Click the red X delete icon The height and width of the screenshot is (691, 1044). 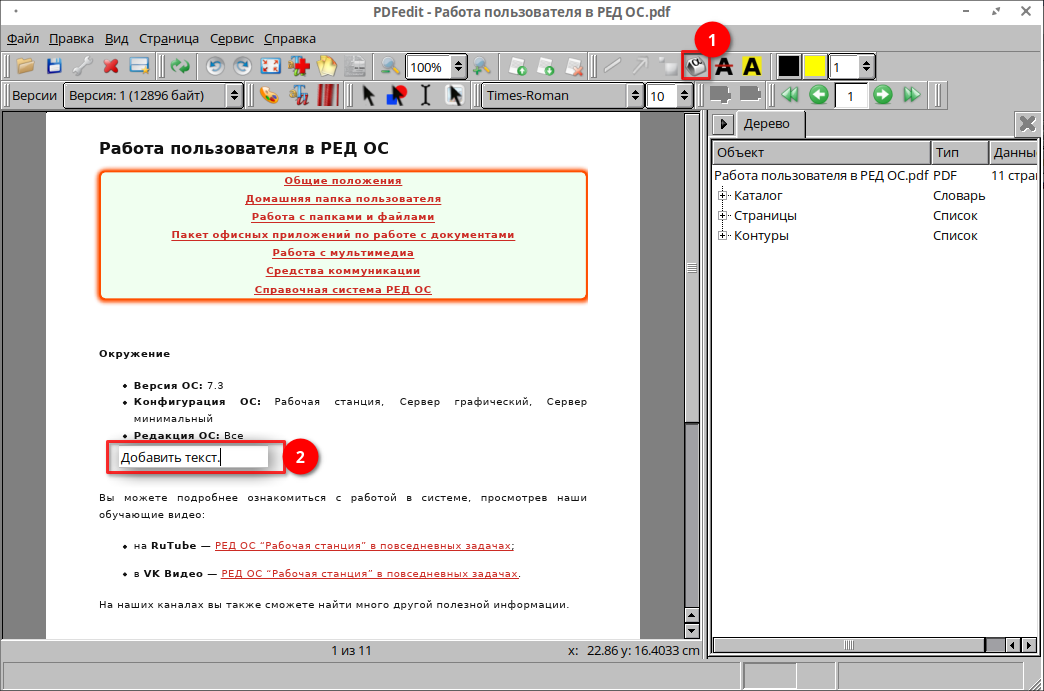point(111,67)
